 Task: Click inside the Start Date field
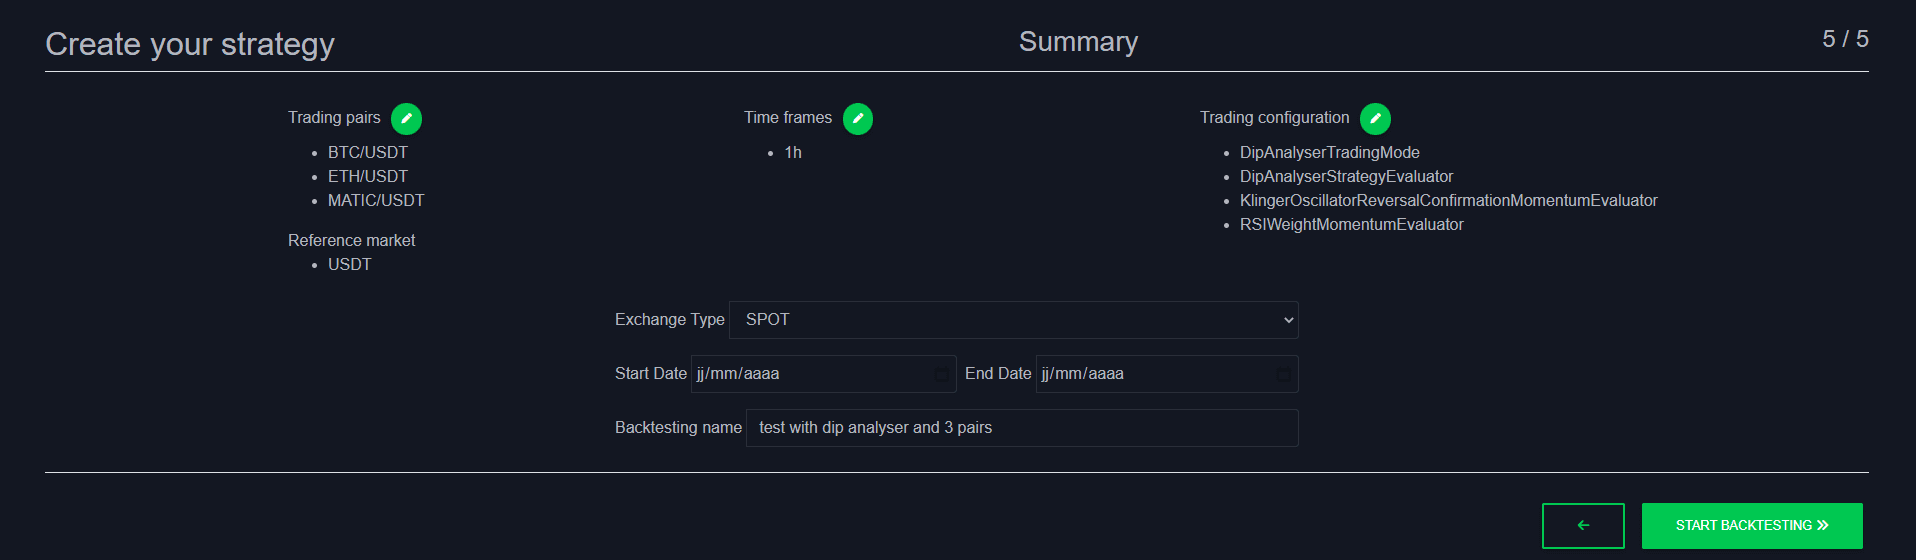824,374
